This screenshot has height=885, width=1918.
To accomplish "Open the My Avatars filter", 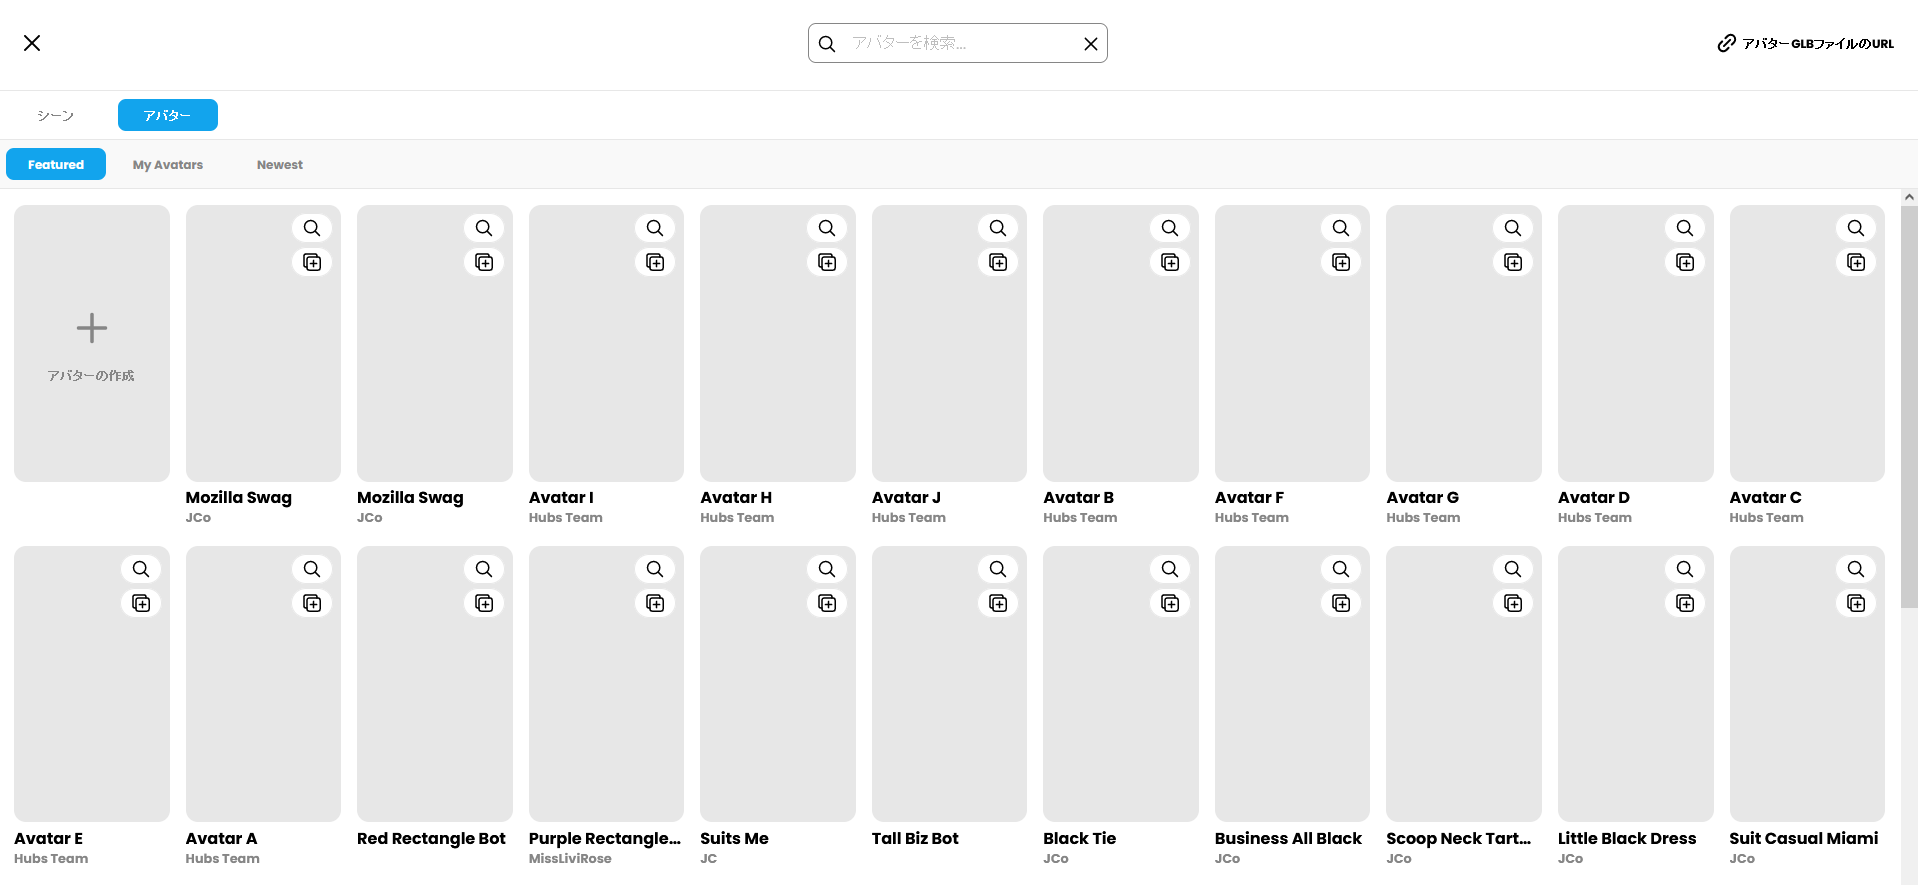I will (168, 164).
